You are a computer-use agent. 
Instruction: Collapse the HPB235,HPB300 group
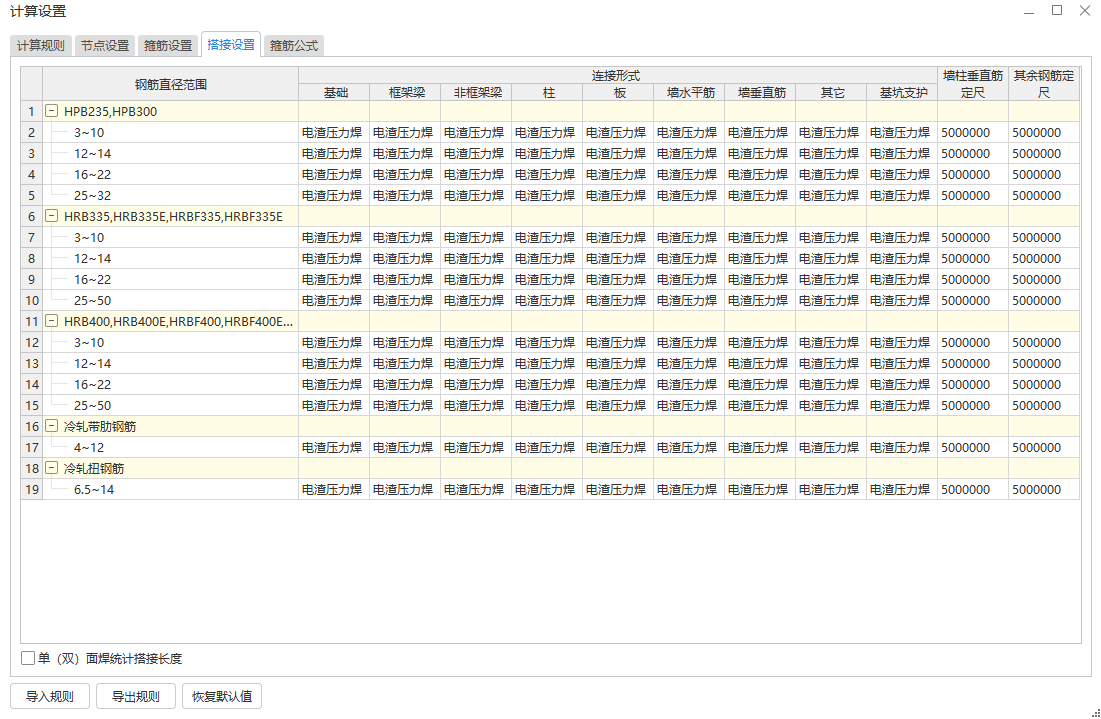tap(51, 111)
